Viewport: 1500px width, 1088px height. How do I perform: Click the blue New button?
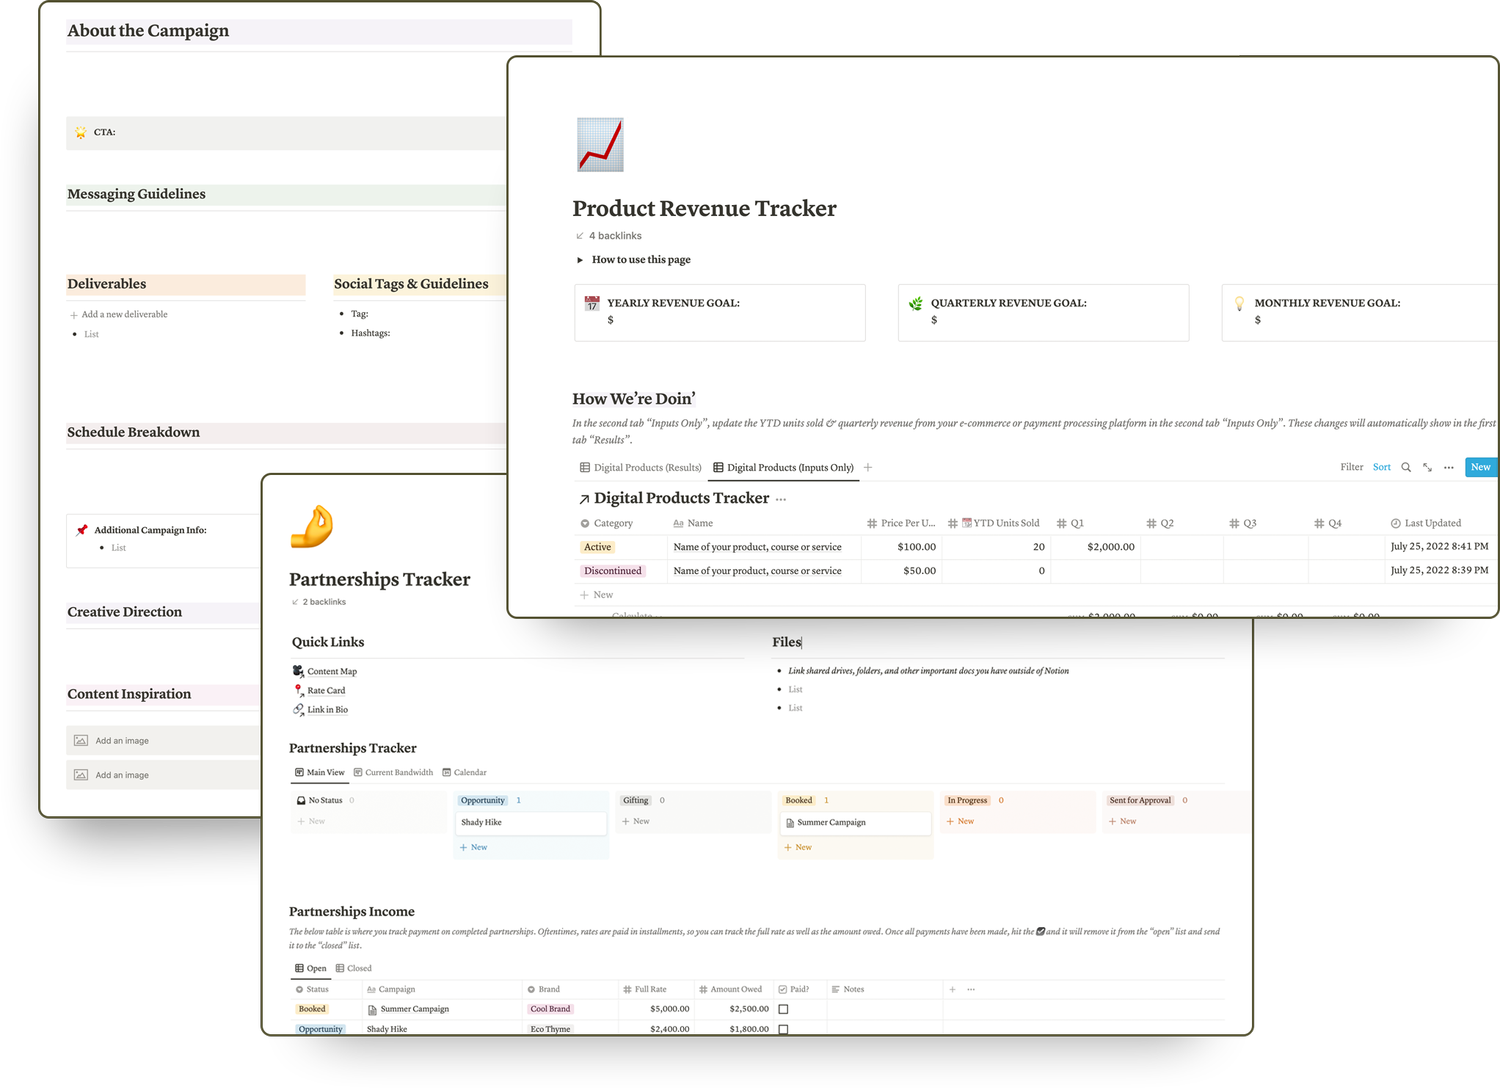pyautogui.click(x=1480, y=467)
